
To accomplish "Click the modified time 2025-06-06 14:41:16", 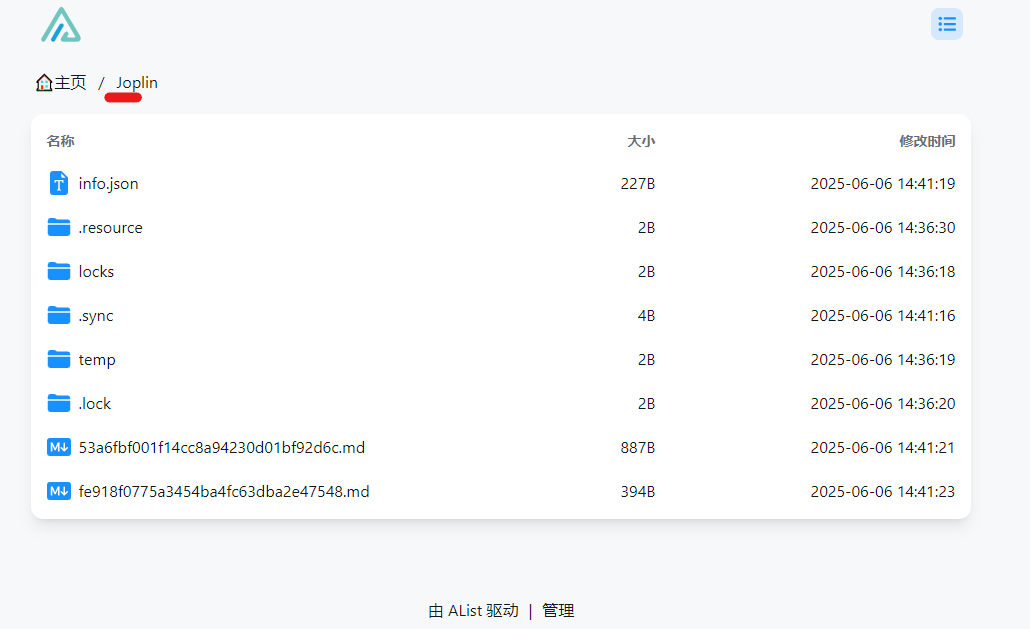I will click(883, 315).
